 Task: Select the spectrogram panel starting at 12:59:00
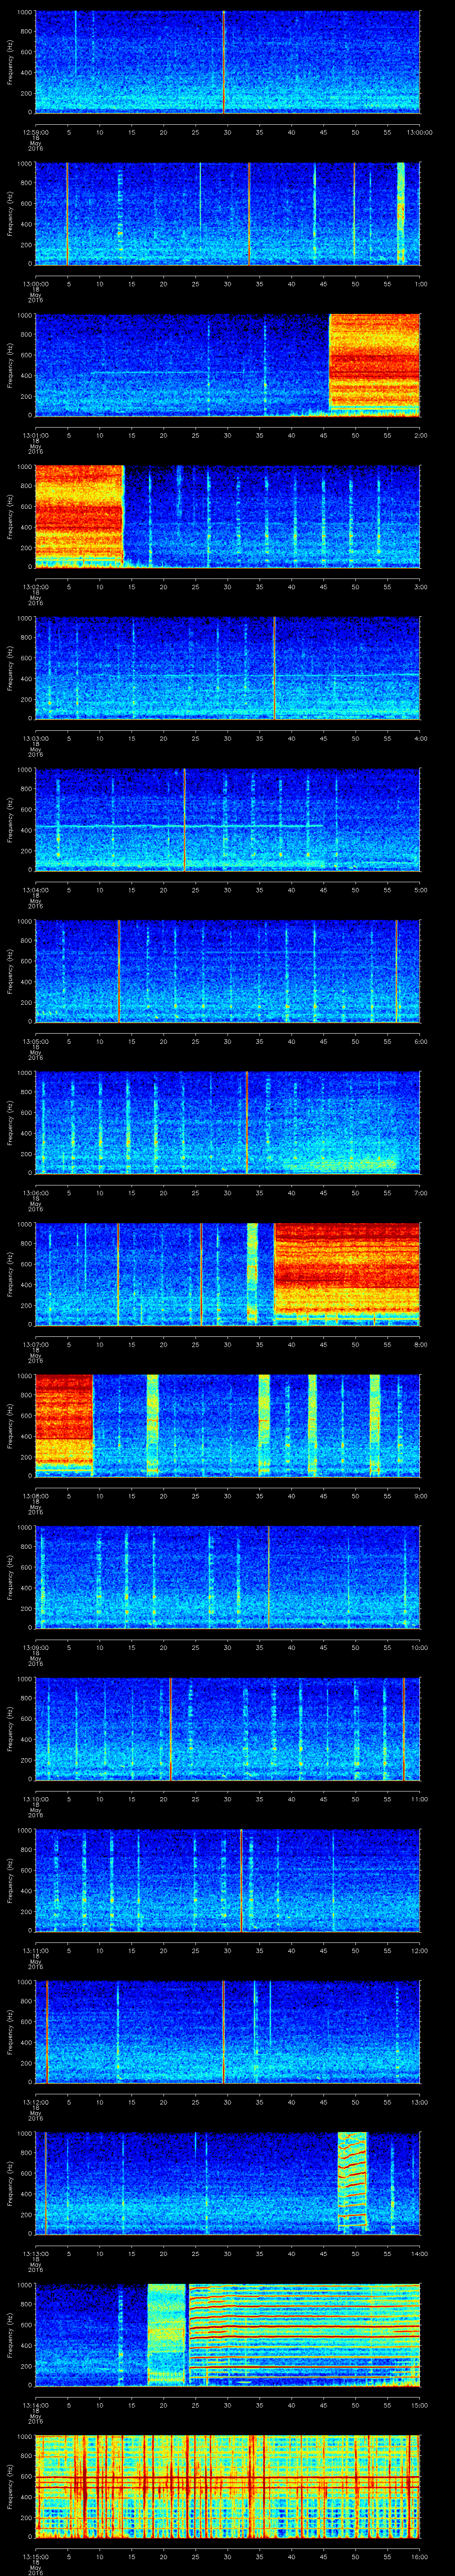(x=227, y=62)
